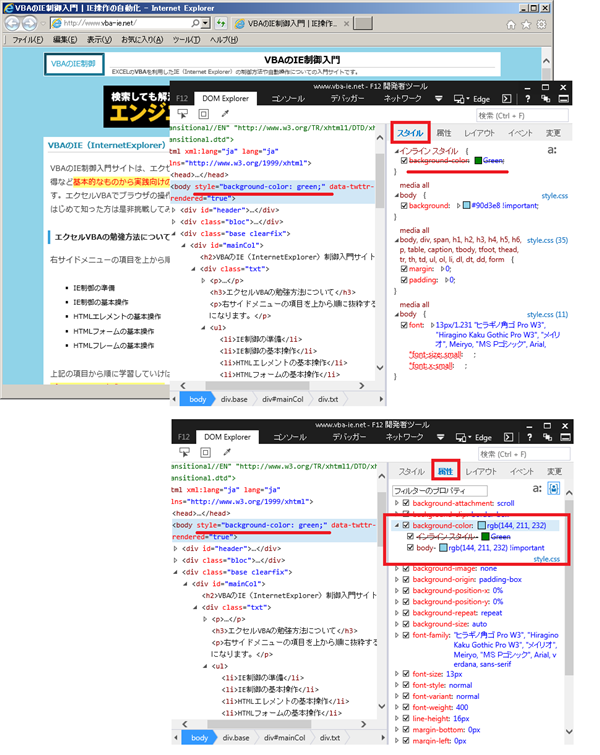The width and height of the screenshot is (600, 755).
Task: Open the help question mark in lower dev tools
Action: tap(530, 437)
